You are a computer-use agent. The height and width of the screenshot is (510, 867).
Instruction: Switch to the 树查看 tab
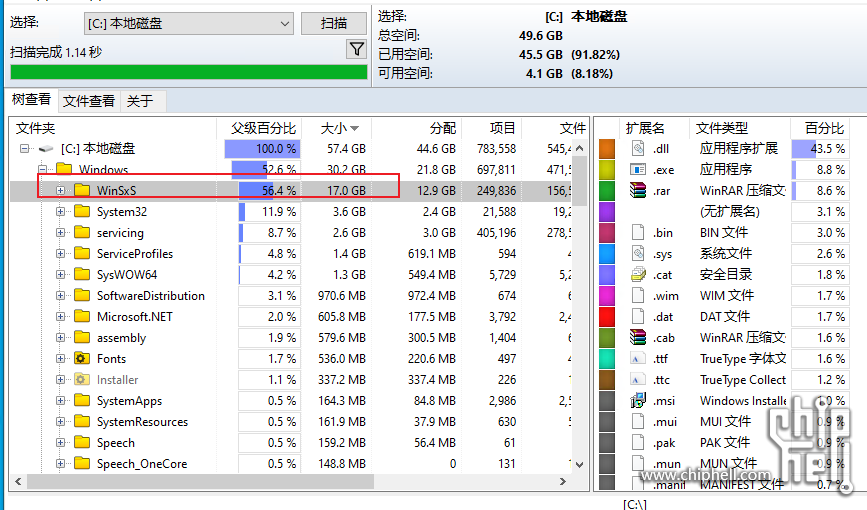pyautogui.click(x=32, y=100)
